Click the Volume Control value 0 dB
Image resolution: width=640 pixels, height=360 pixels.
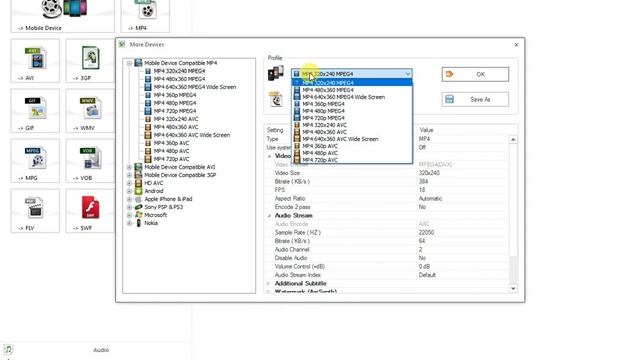click(424, 267)
